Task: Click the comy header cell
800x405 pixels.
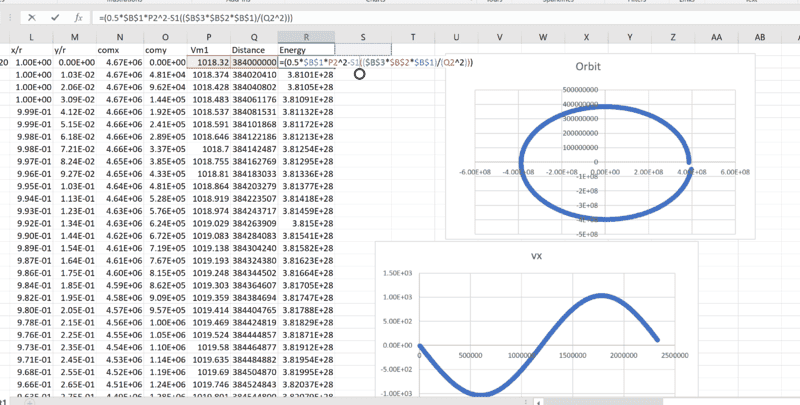Action: point(165,50)
